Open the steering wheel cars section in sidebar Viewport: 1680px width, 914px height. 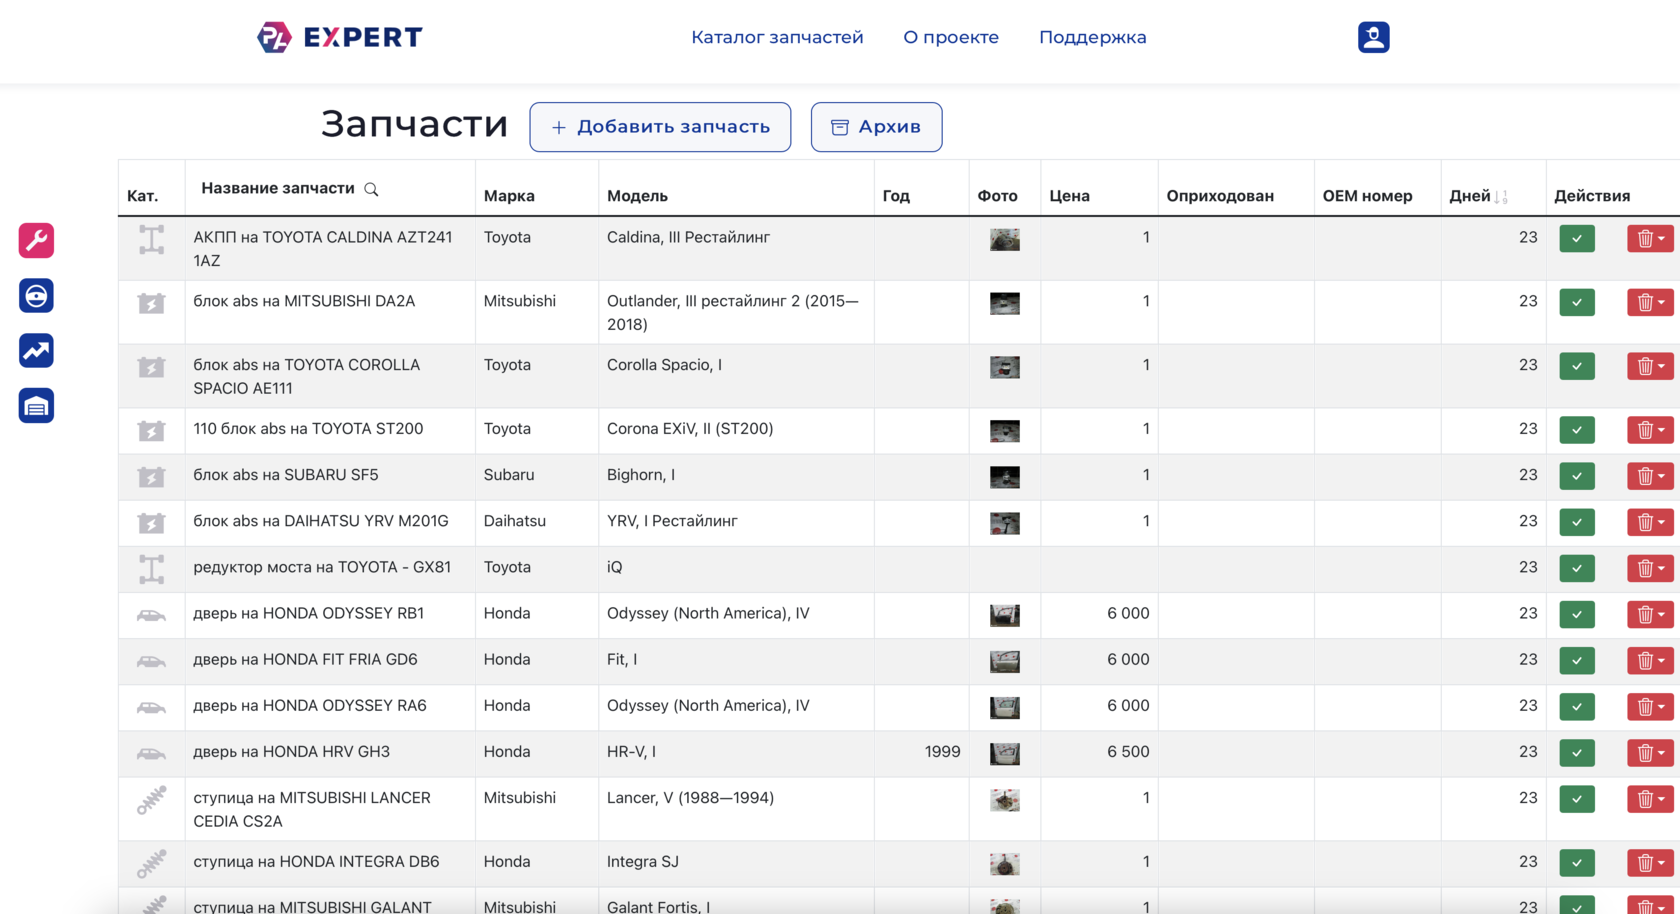tap(36, 296)
